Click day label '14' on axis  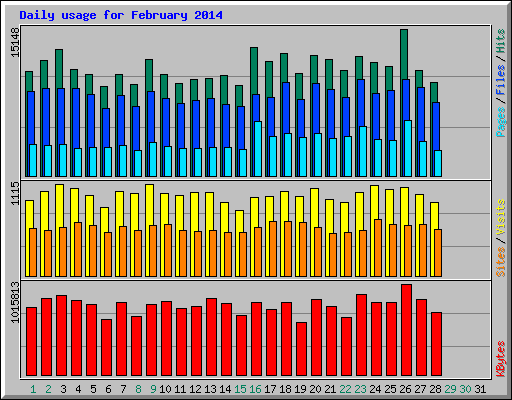coord(225,389)
